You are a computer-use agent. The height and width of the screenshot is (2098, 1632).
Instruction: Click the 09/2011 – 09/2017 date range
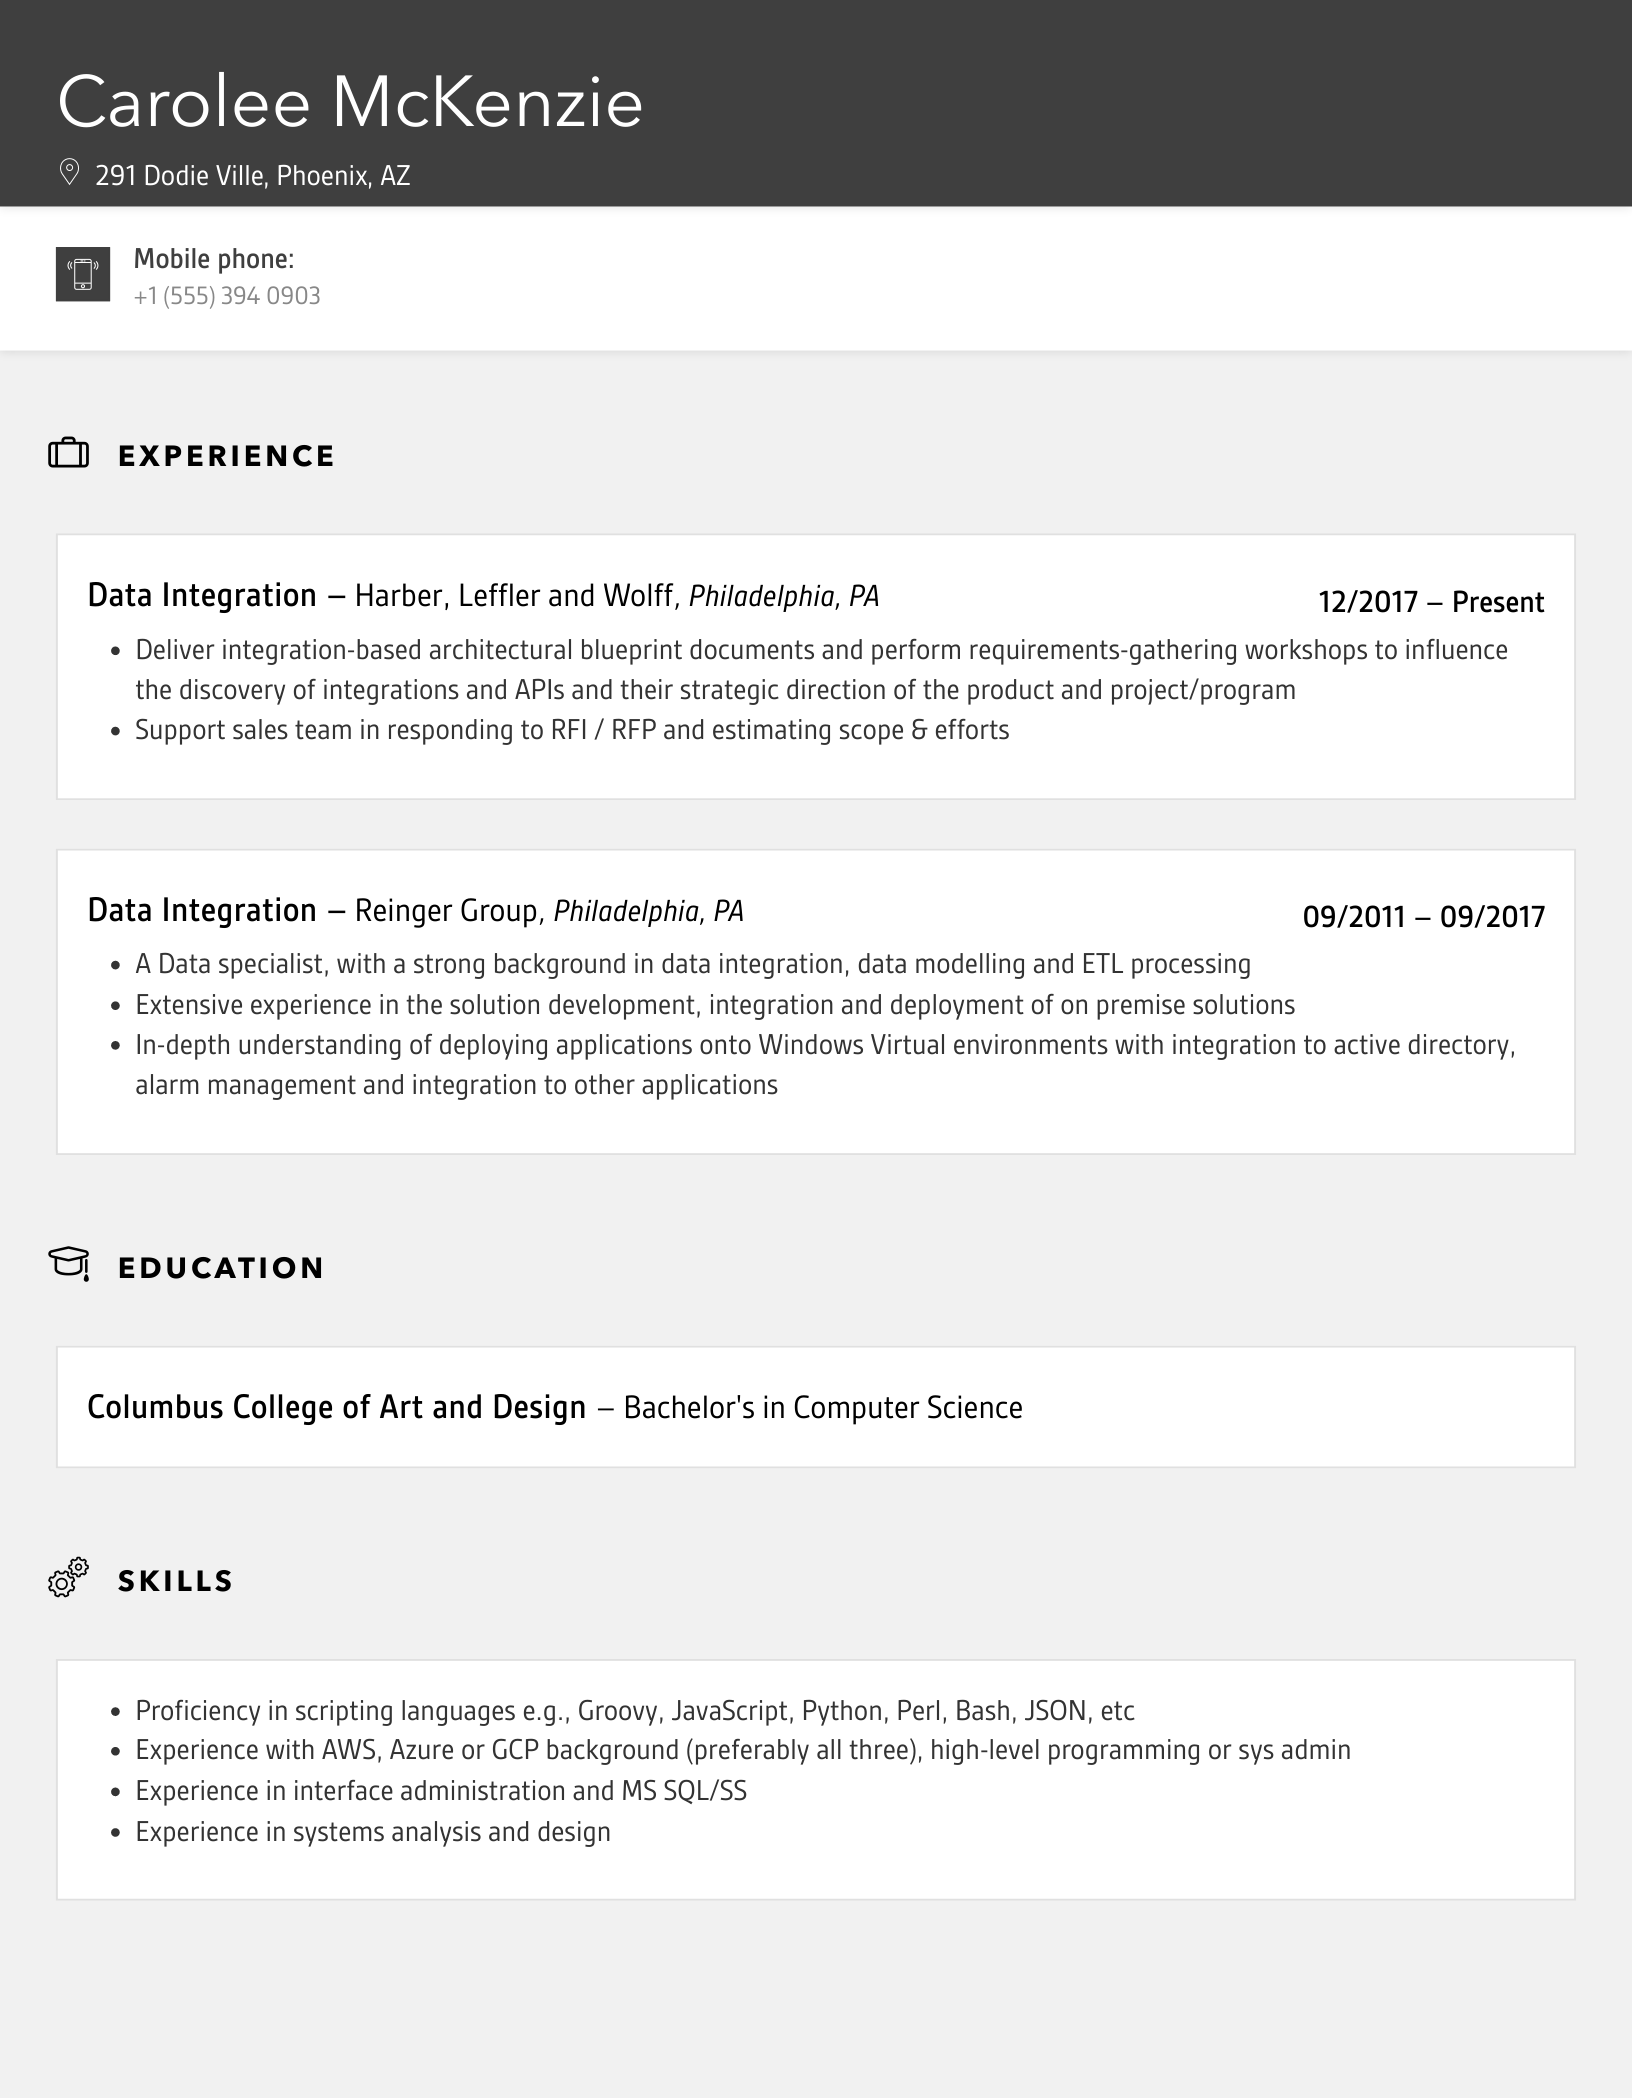tap(1423, 917)
